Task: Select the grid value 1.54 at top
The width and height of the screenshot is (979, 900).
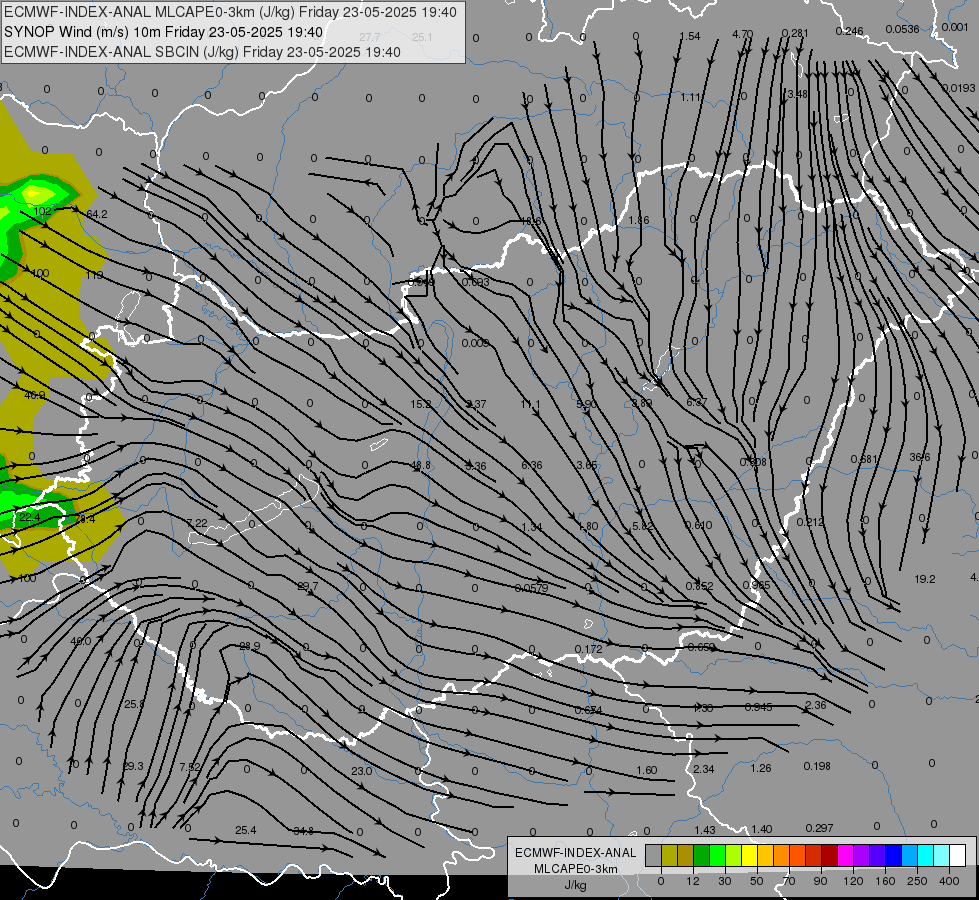Action: coord(690,36)
